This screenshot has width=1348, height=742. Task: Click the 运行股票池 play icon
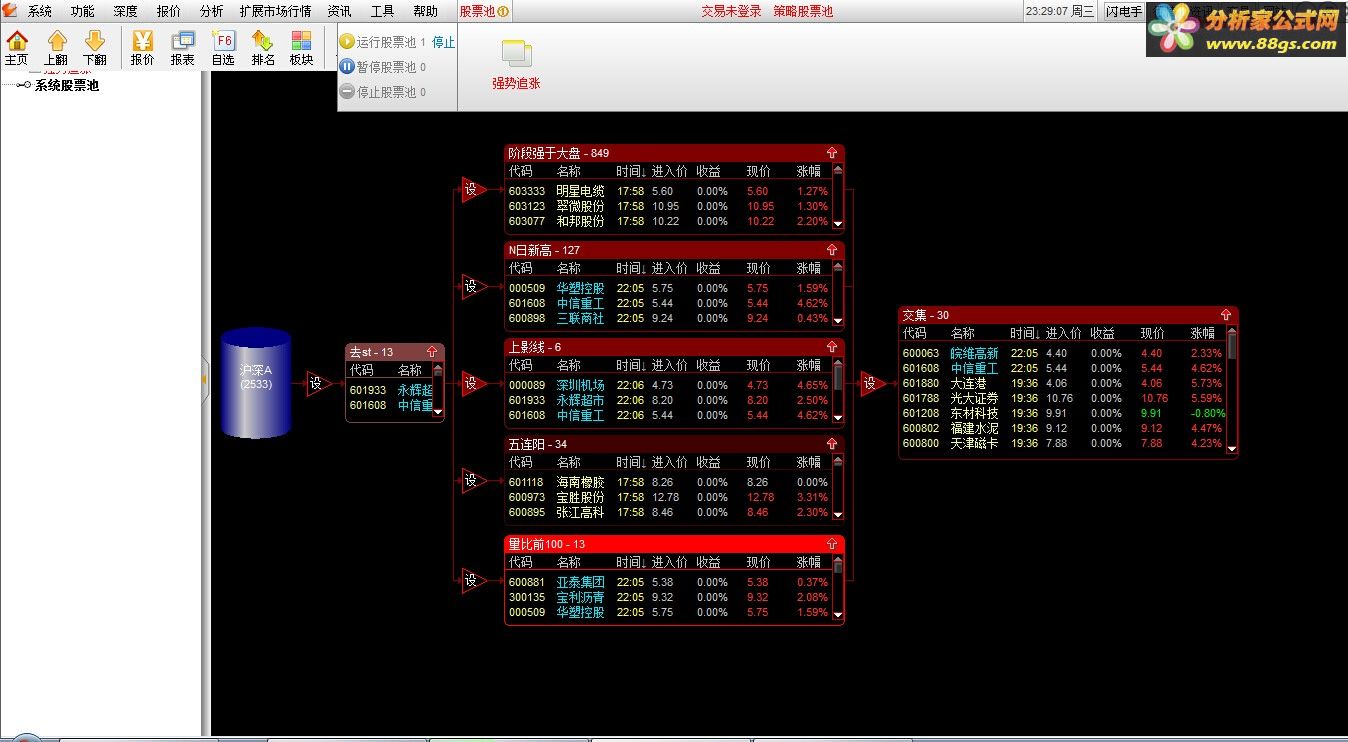[x=347, y=42]
